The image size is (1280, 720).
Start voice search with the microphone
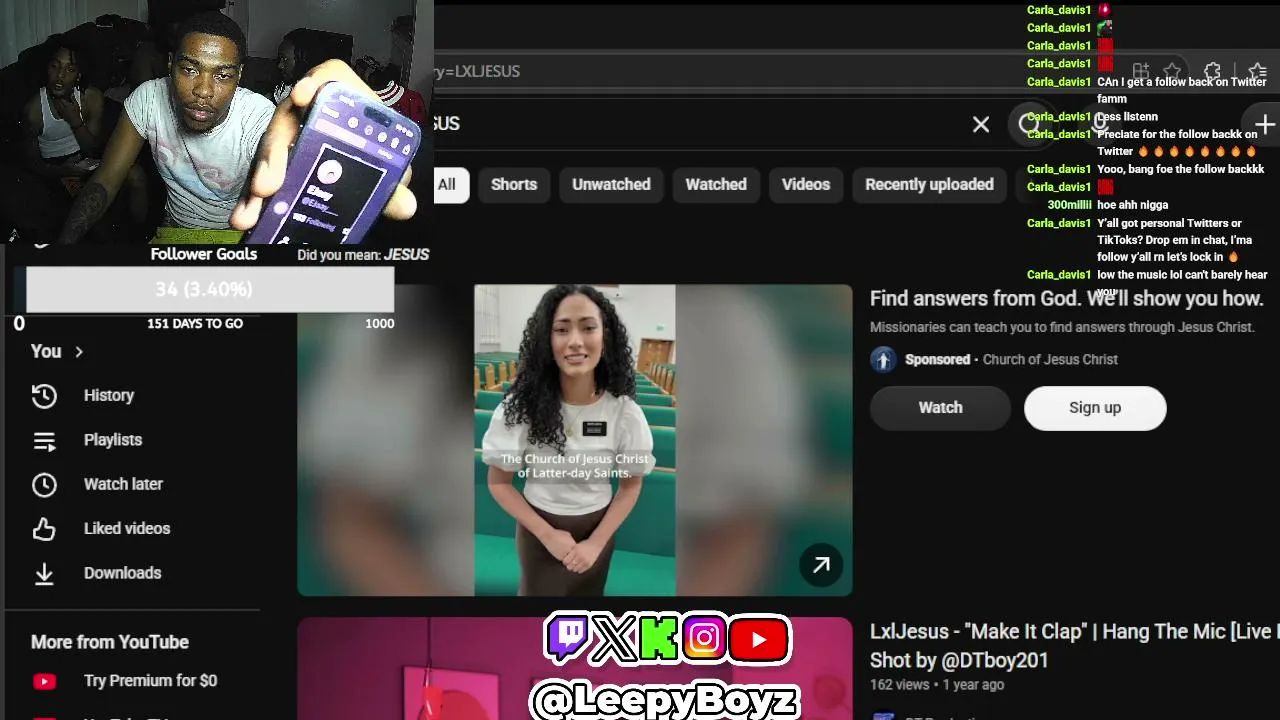pos(1100,124)
